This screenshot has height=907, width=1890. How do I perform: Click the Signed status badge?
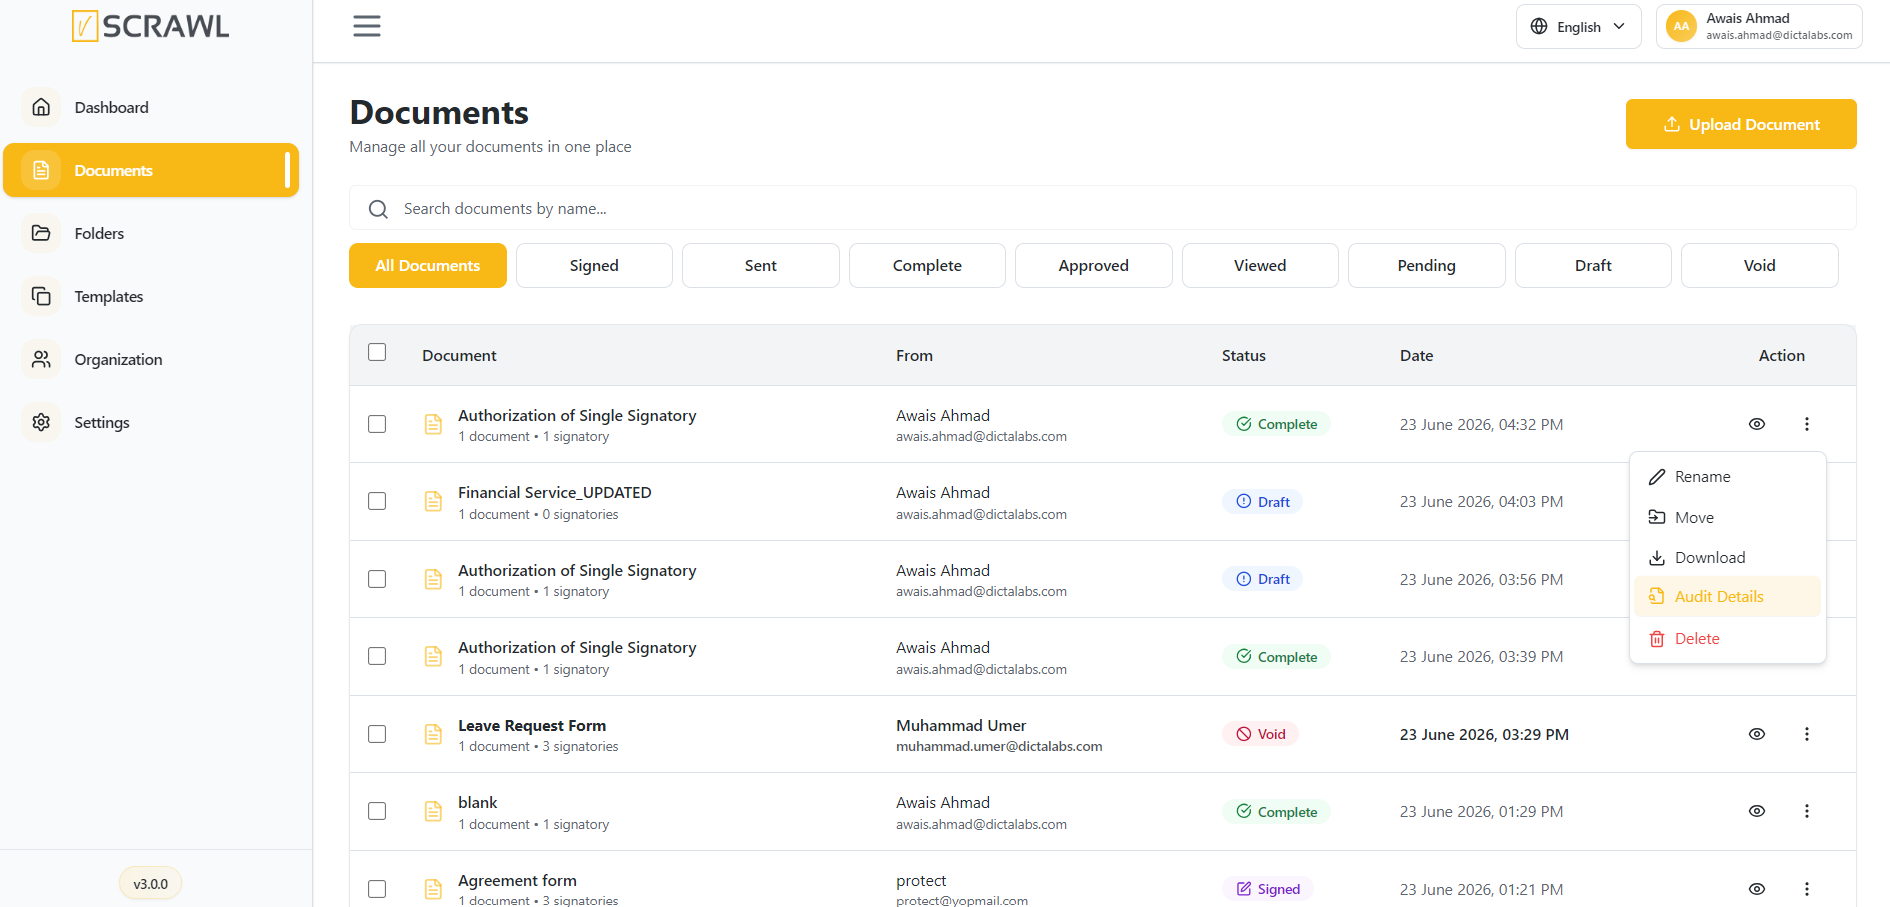(x=1268, y=889)
